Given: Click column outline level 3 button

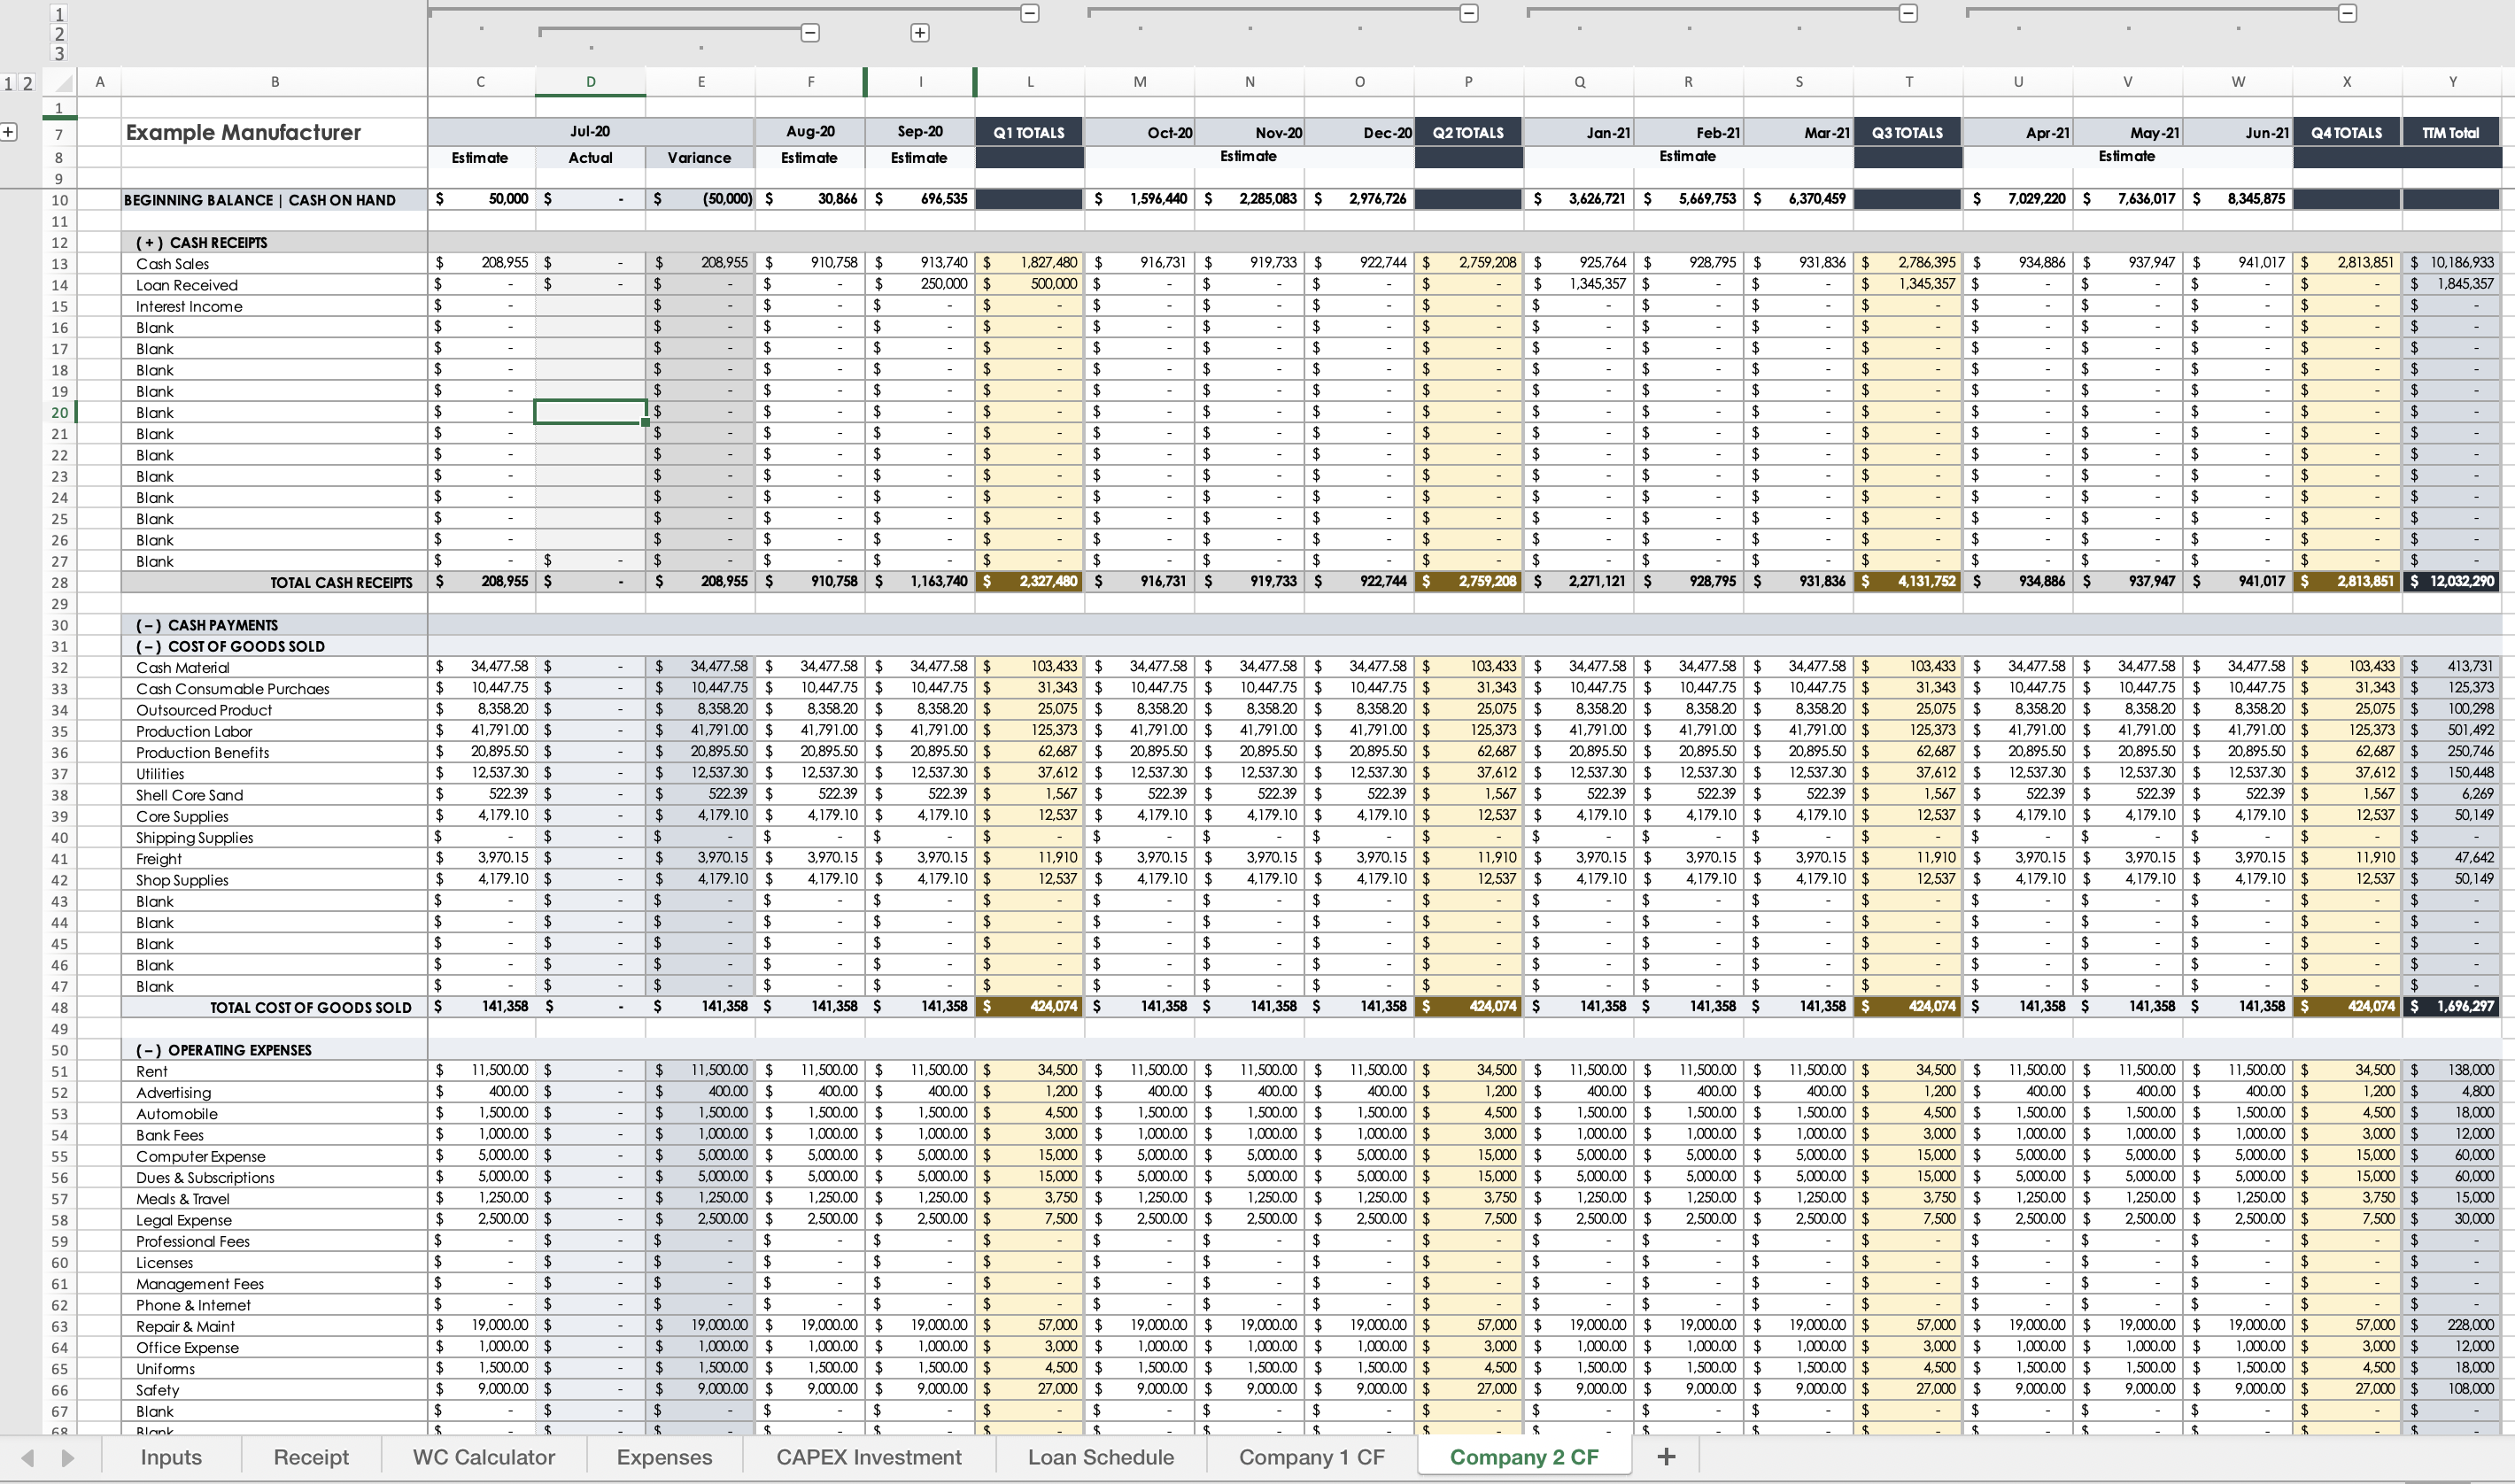Looking at the screenshot, I should point(59,53).
